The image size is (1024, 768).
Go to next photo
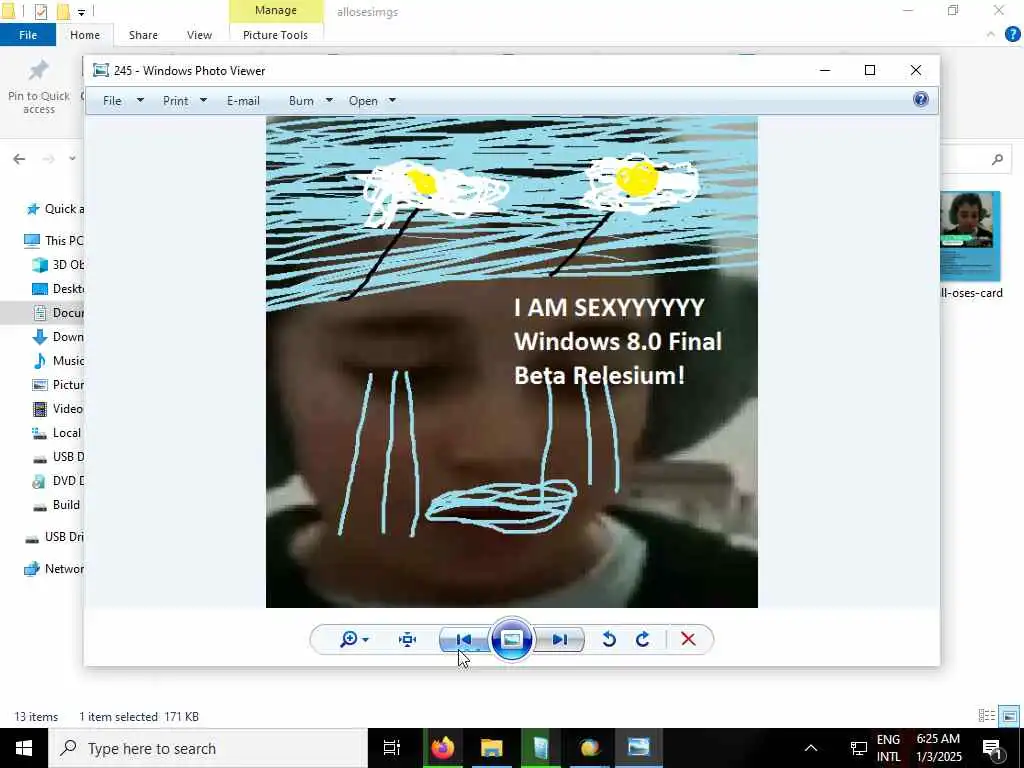click(x=560, y=639)
